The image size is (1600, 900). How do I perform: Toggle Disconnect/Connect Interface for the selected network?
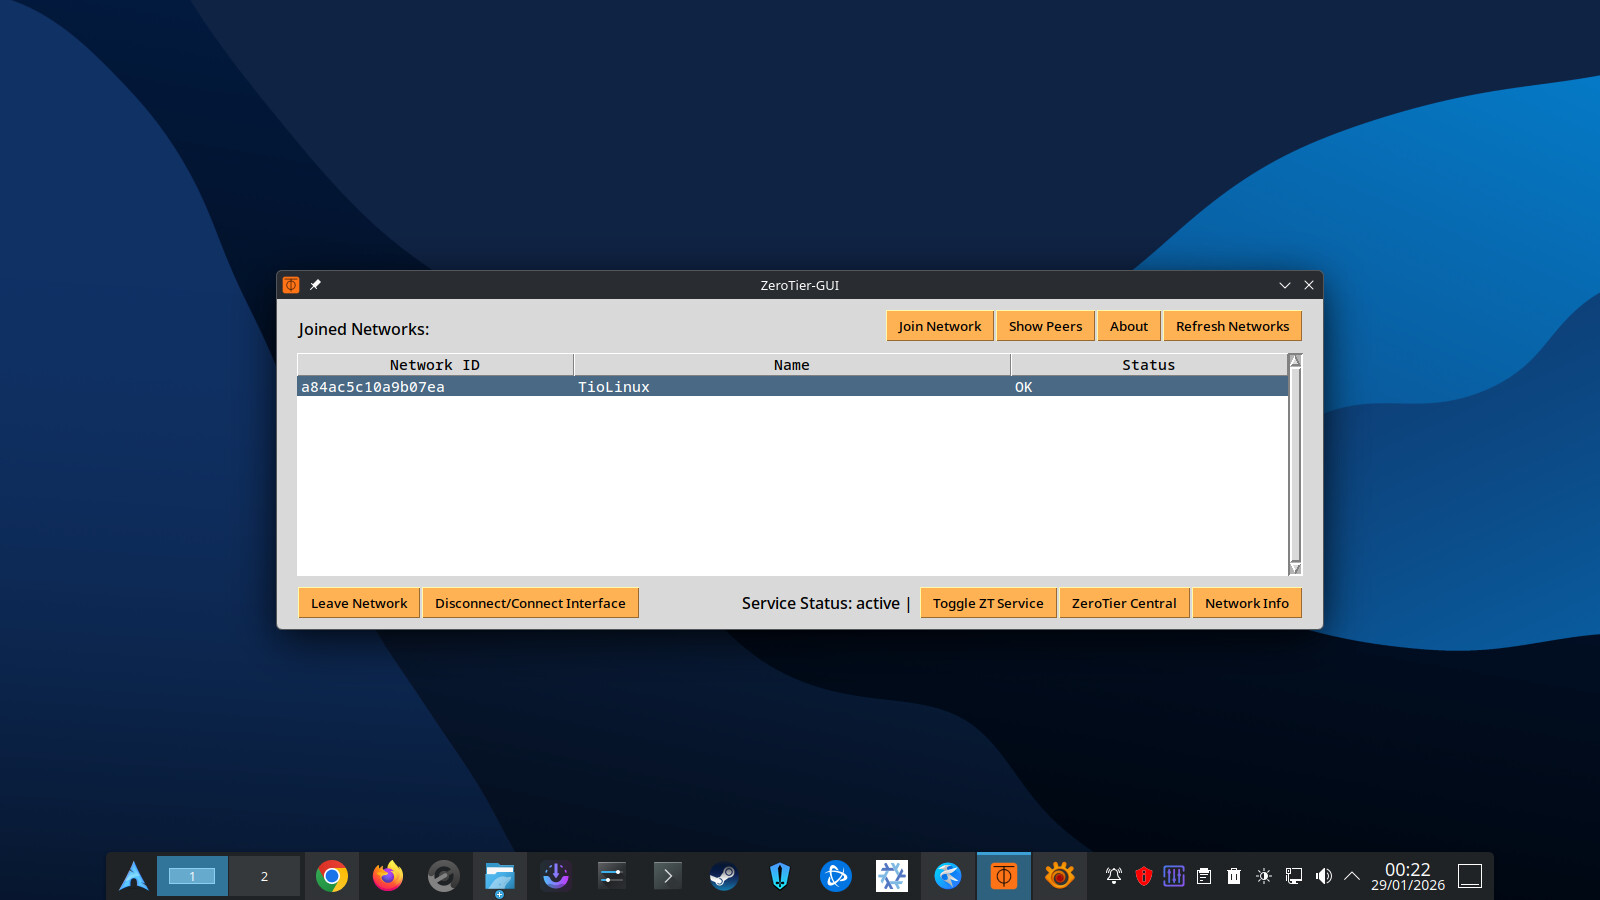pos(530,603)
